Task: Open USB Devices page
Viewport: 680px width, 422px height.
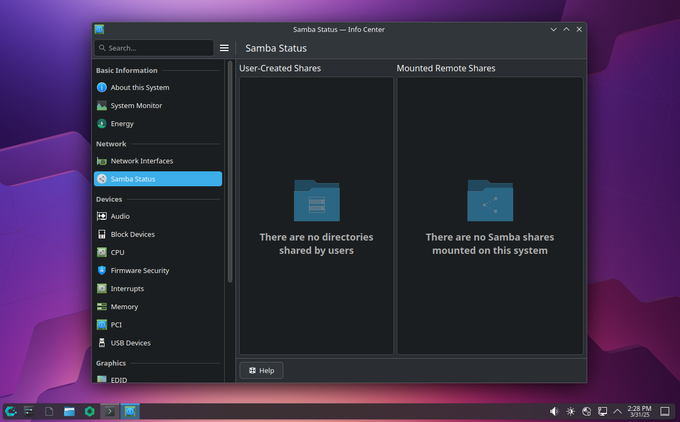Action: click(158, 343)
